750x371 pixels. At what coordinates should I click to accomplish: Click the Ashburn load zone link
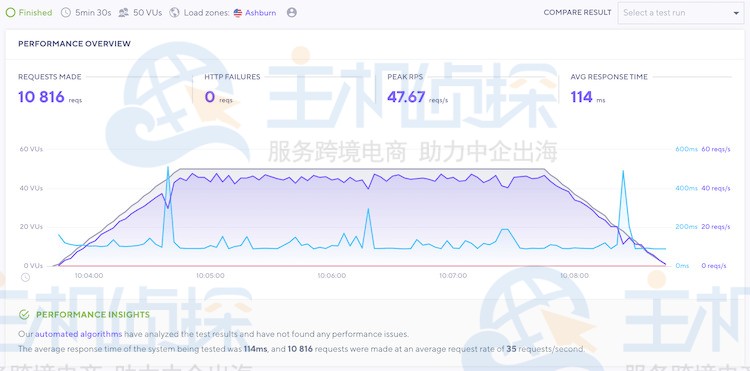[261, 13]
